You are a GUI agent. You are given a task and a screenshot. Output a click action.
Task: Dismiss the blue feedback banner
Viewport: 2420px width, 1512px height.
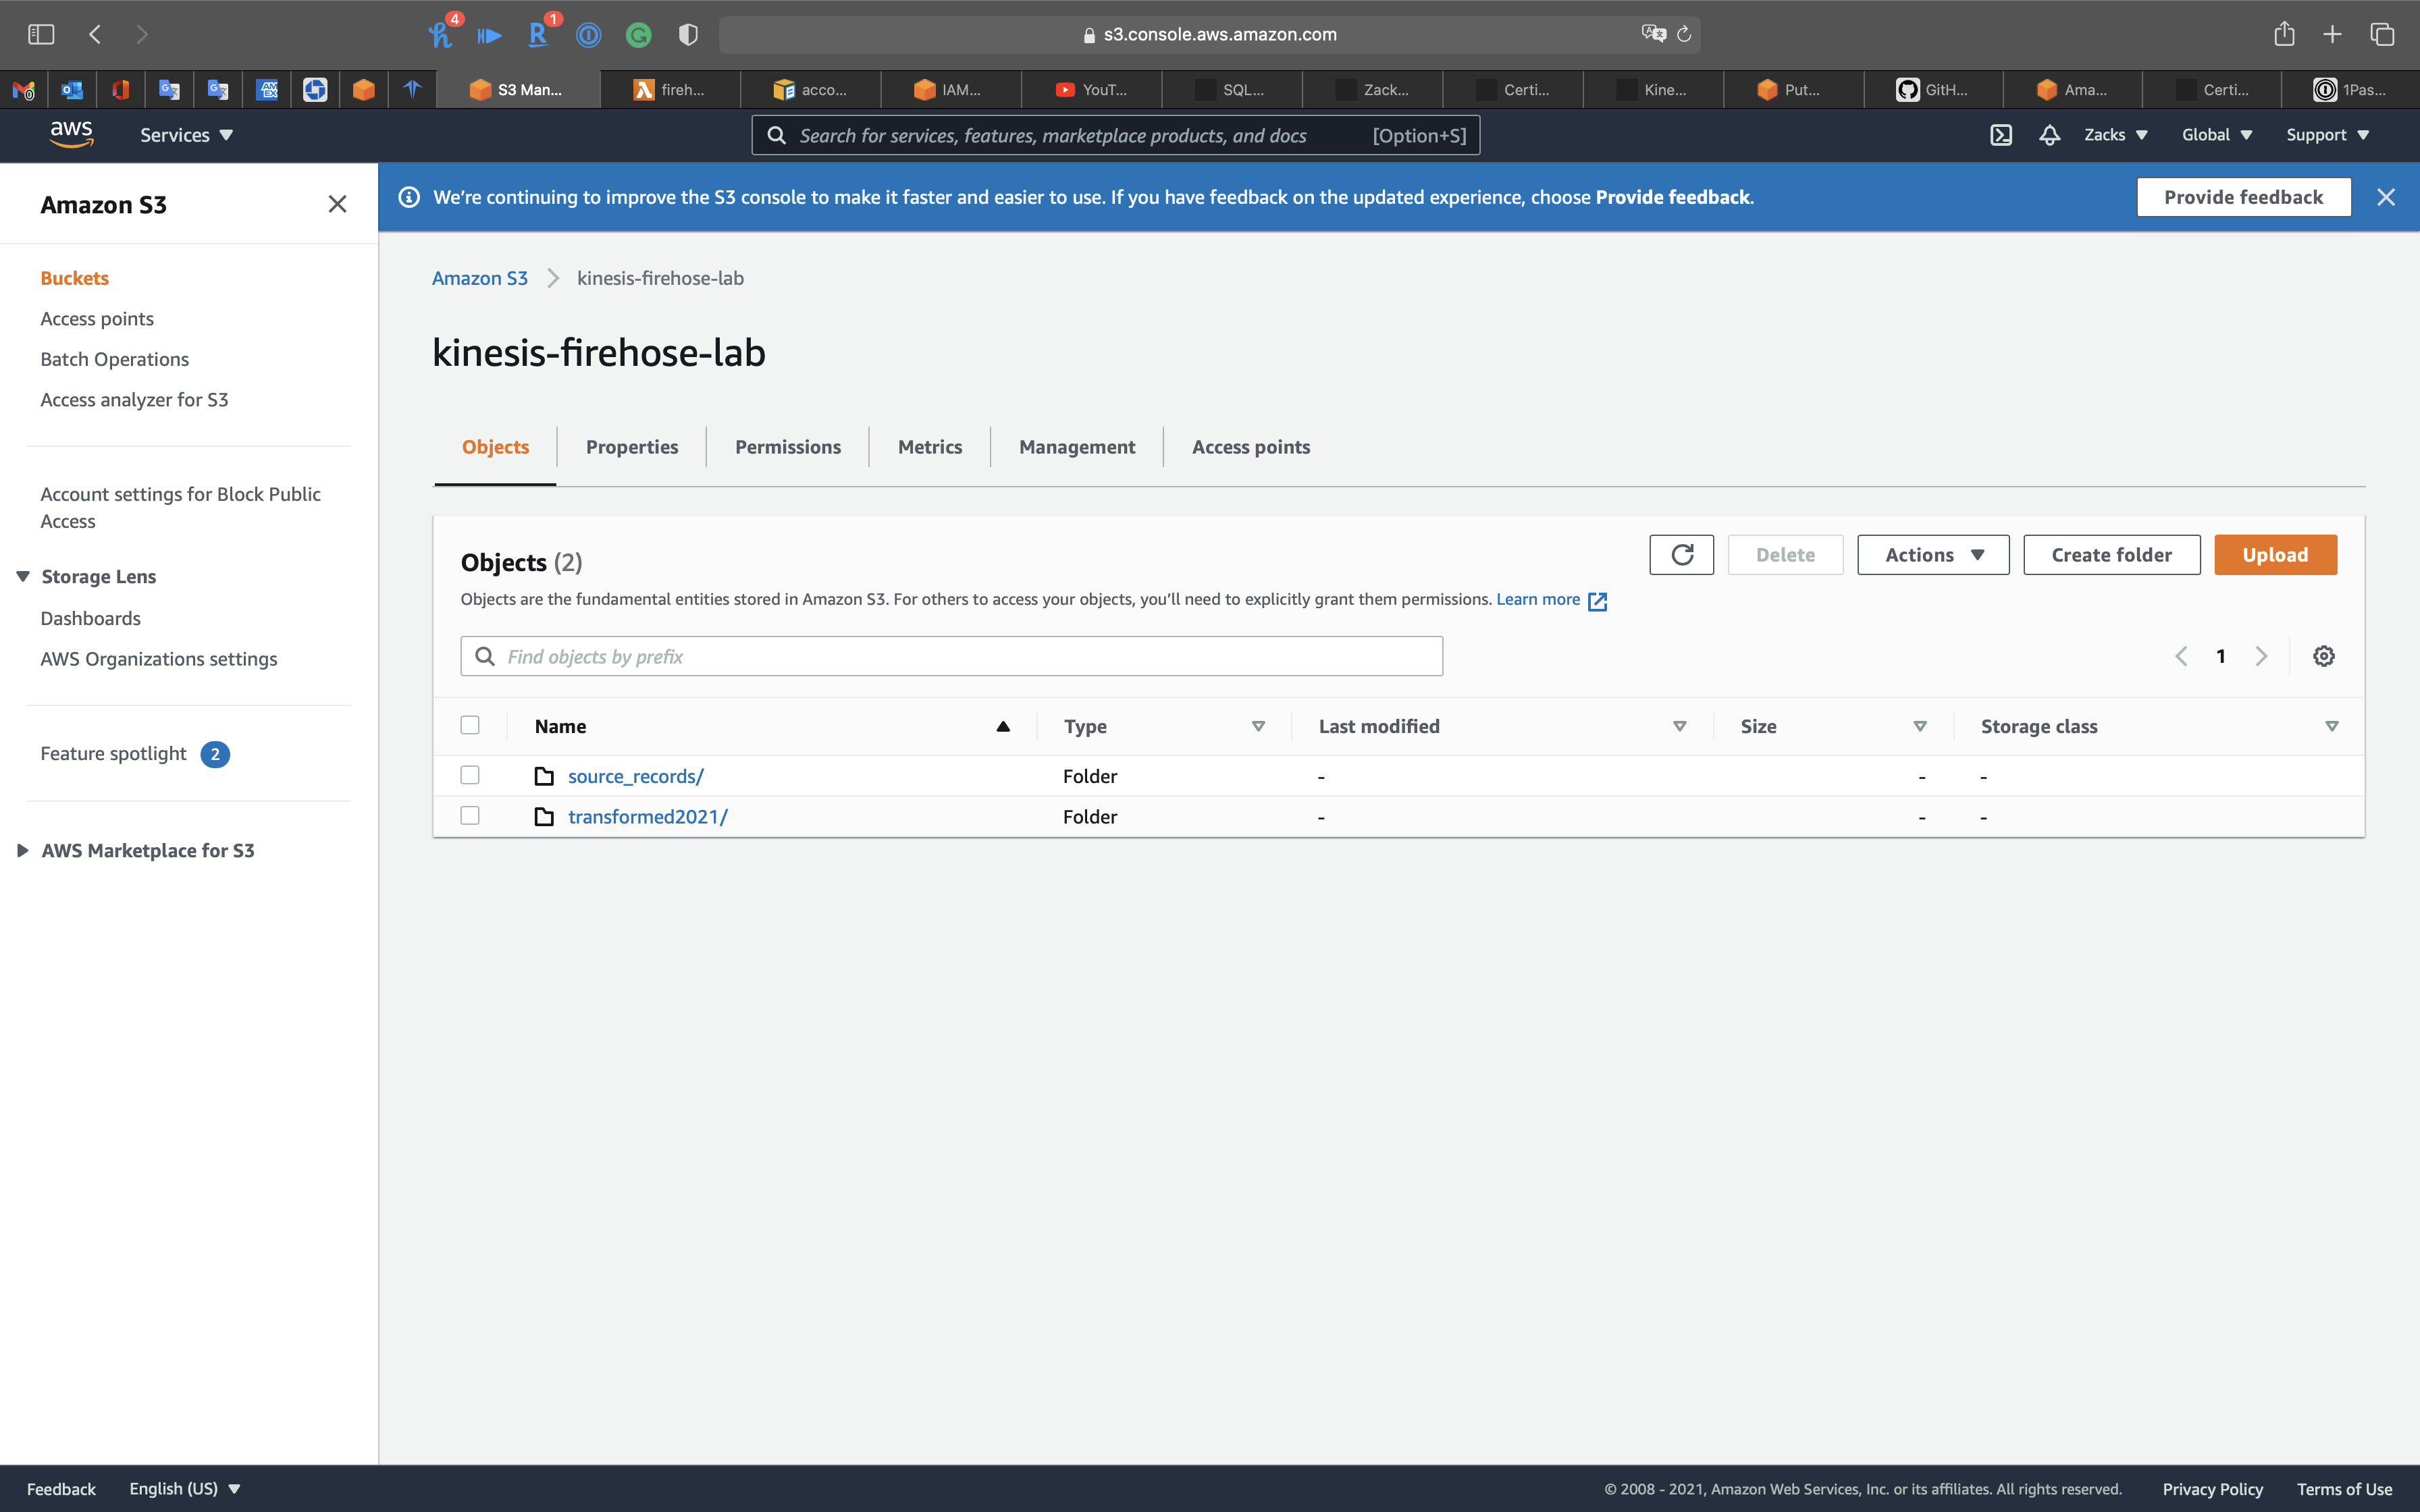[2385, 197]
